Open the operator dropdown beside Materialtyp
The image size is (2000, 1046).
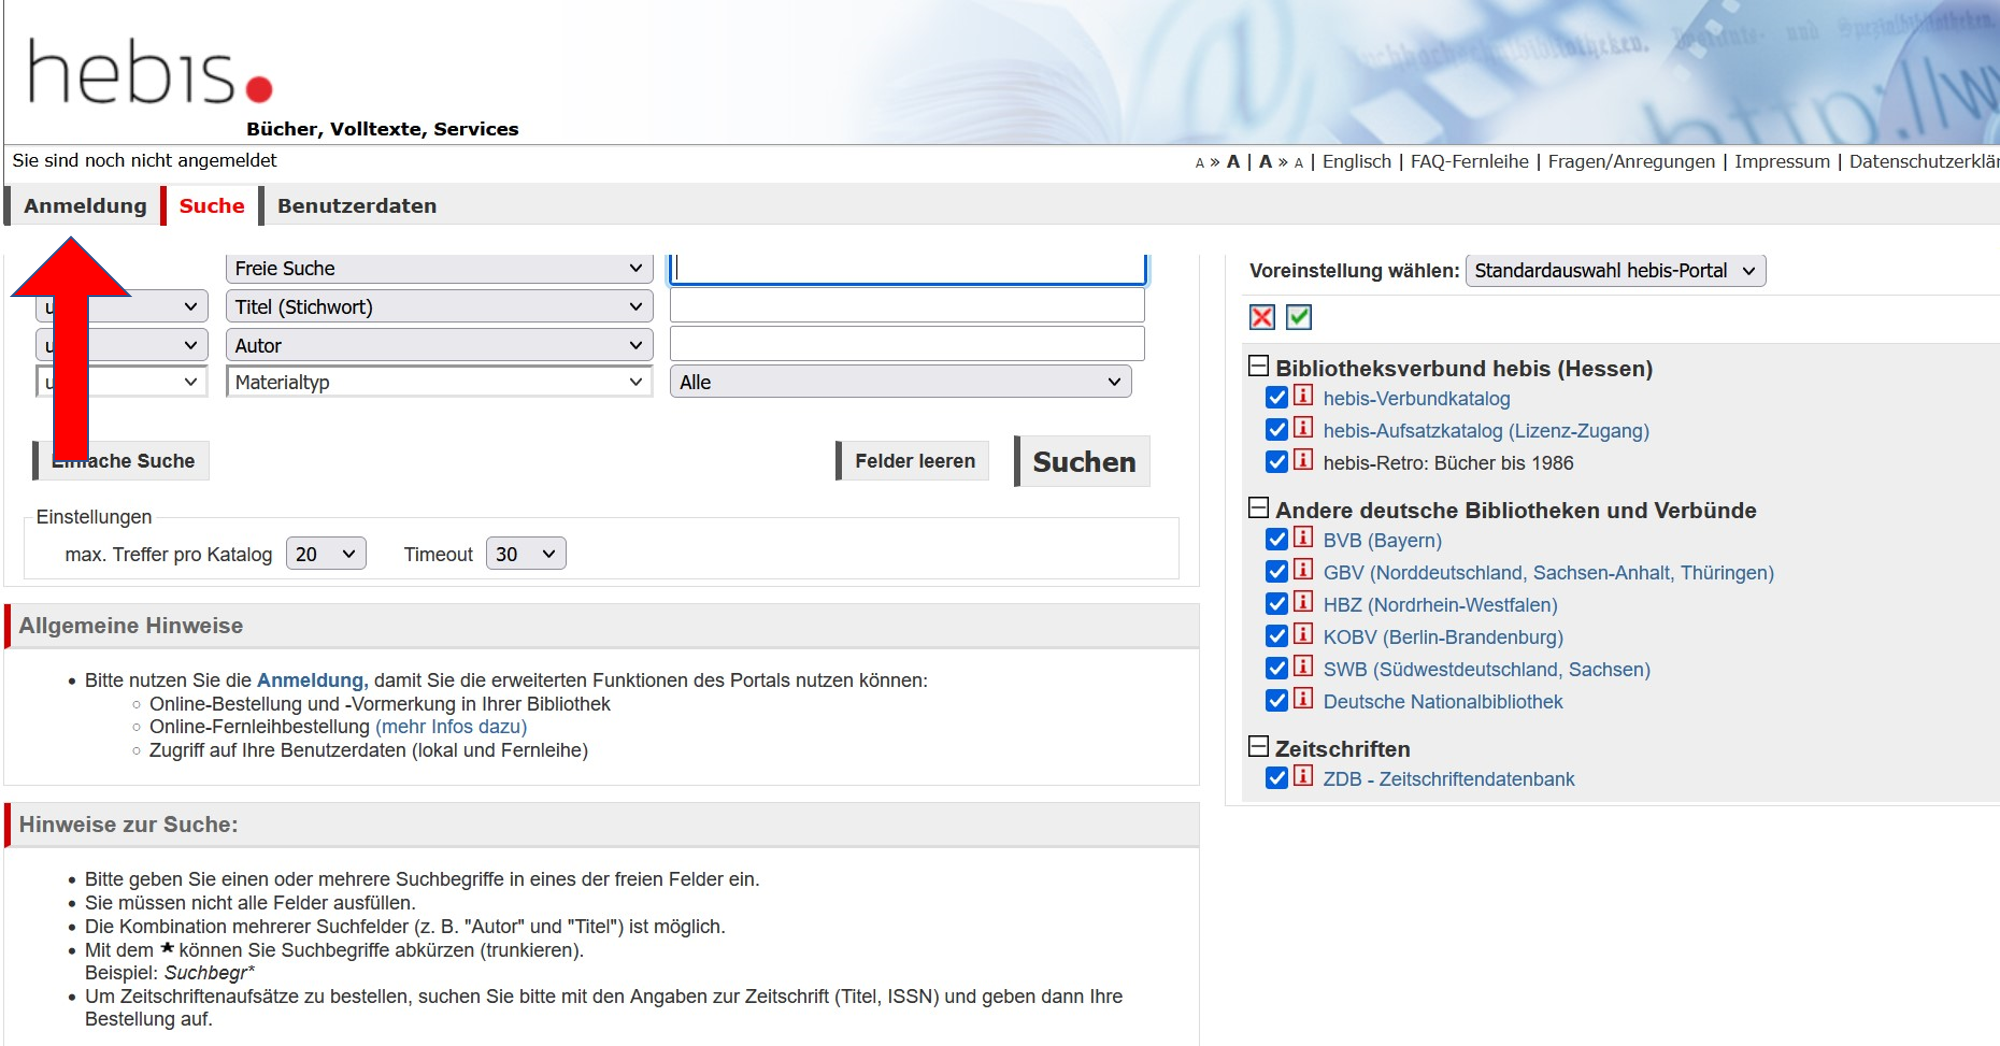[122, 382]
